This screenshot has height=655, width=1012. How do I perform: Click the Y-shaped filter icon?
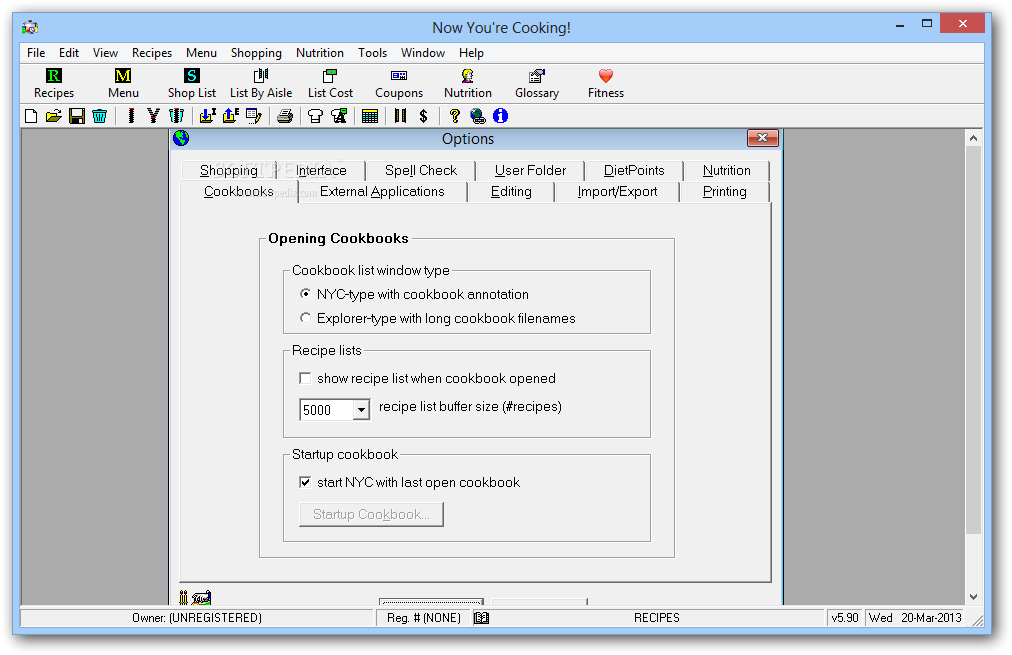click(x=153, y=116)
